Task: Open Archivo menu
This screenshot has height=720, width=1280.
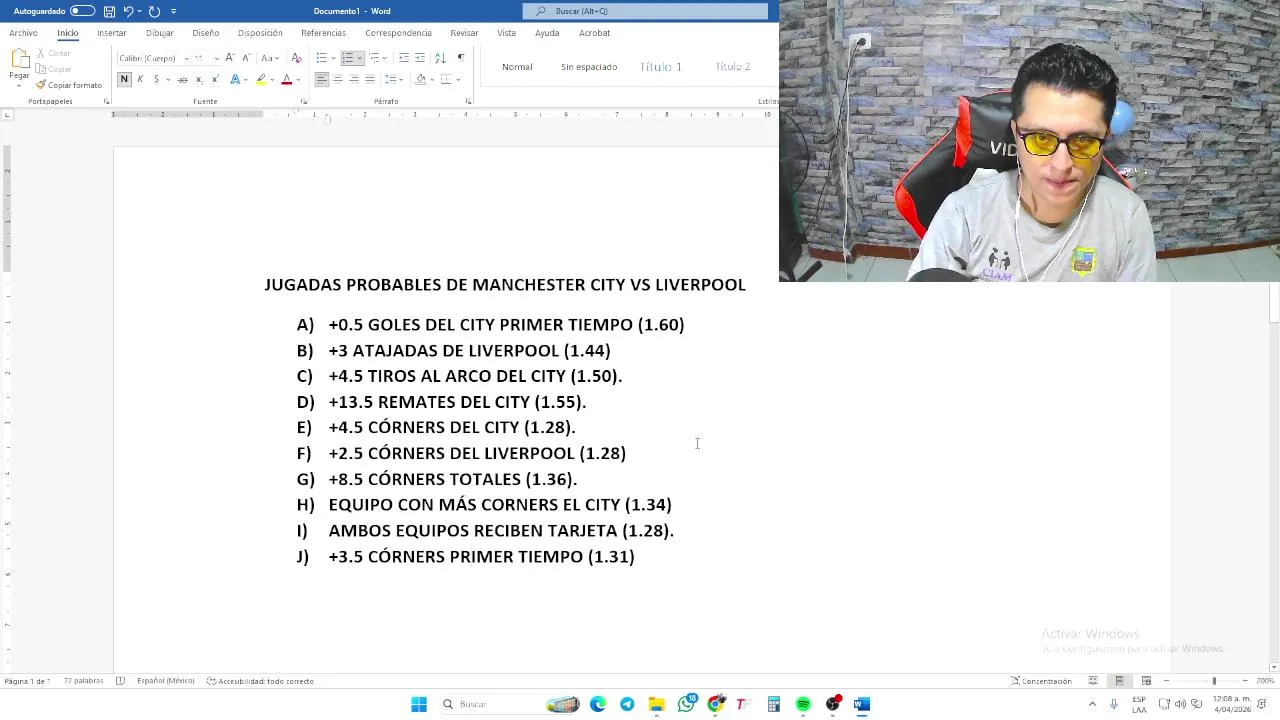Action: click(23, 33)
